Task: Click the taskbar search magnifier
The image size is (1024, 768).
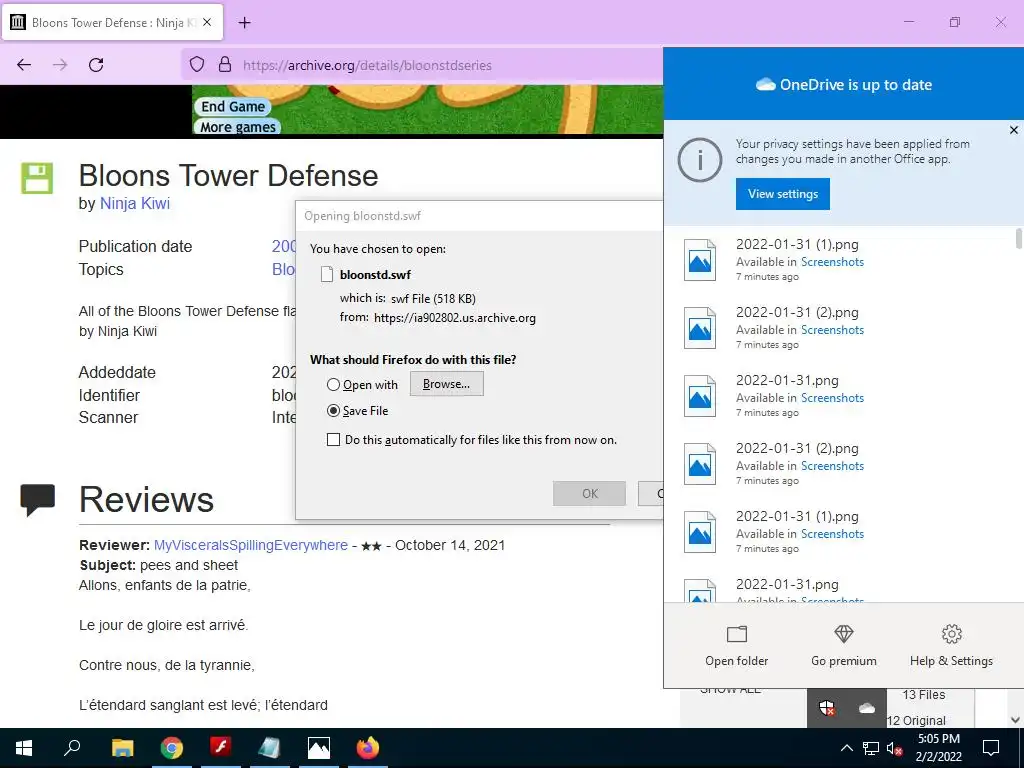Action: (x=72, y=748)
